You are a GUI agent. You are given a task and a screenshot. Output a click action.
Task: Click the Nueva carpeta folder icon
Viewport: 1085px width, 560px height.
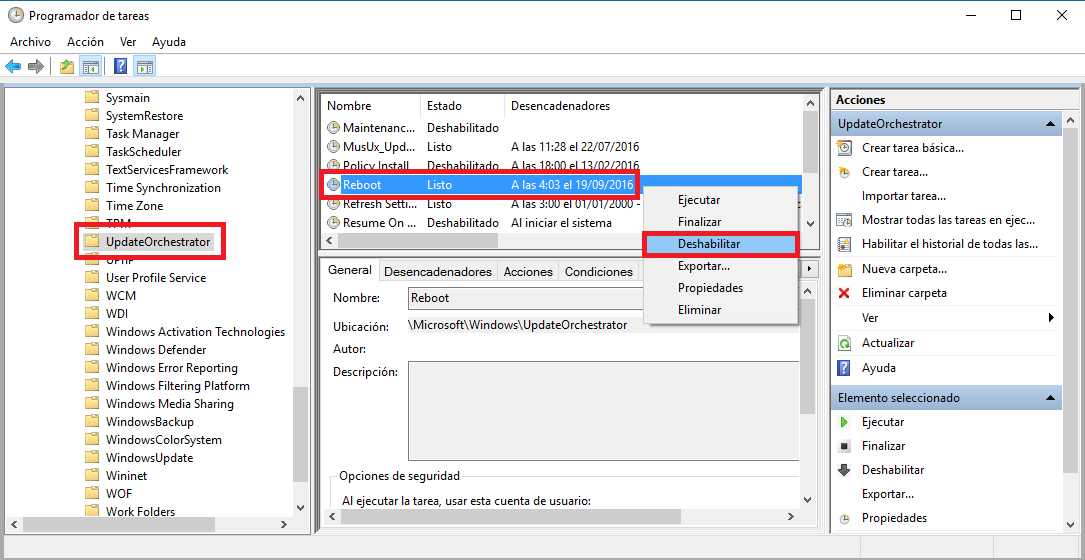(844, 269)
